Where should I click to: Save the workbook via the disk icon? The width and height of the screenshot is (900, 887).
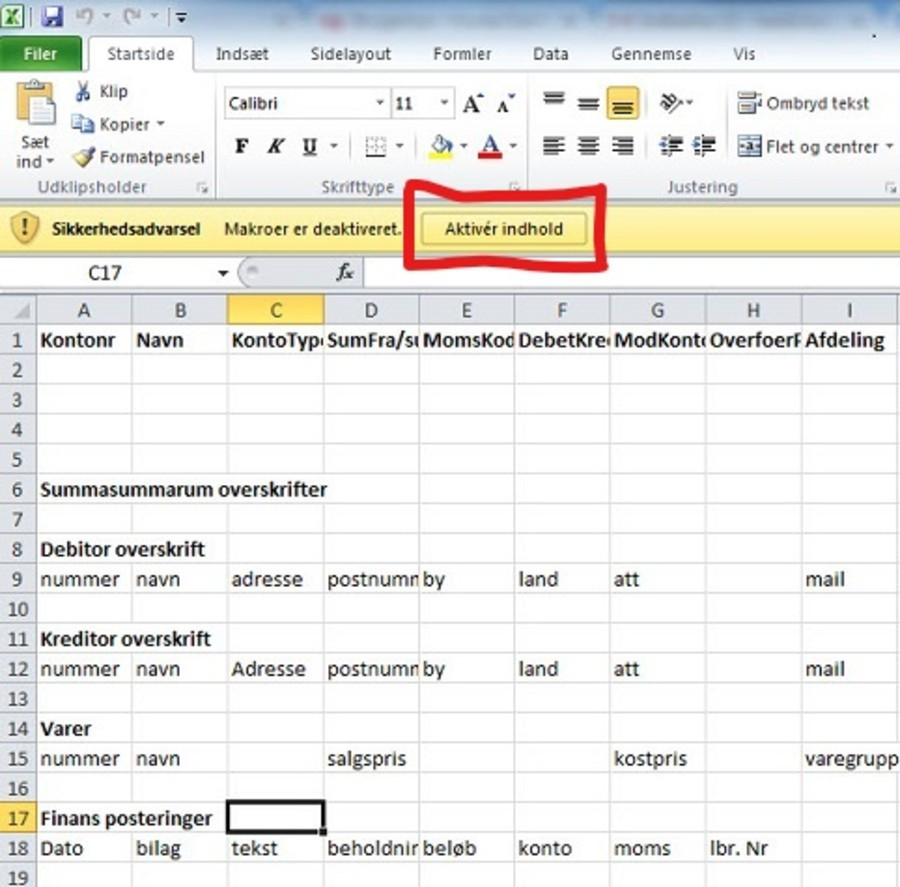coord(51,17)
